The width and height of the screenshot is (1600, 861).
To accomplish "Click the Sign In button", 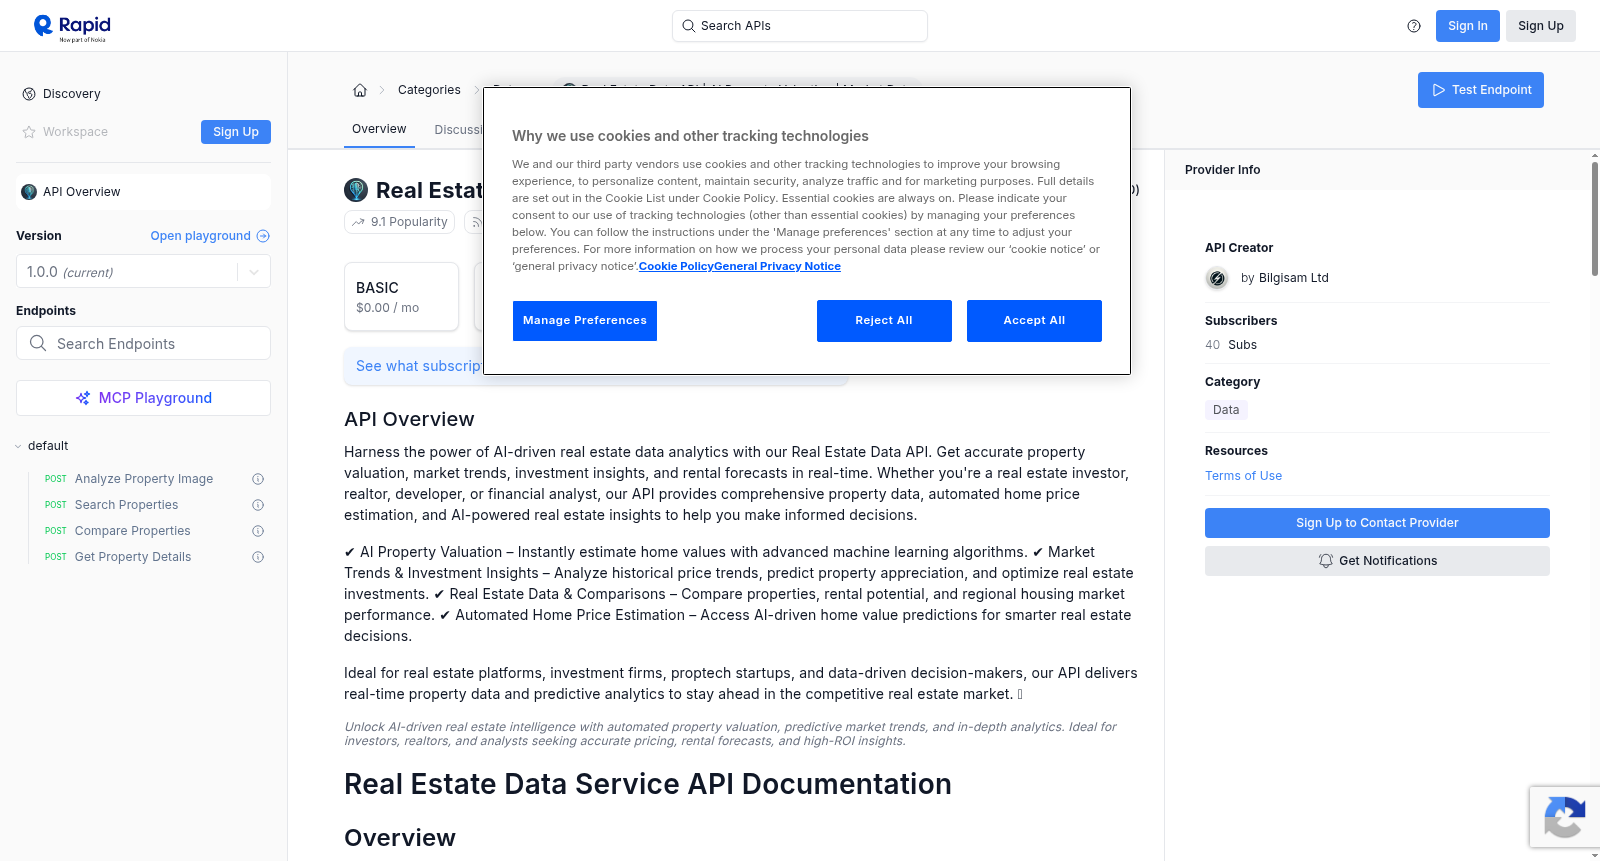I will tap(1468, 26).
